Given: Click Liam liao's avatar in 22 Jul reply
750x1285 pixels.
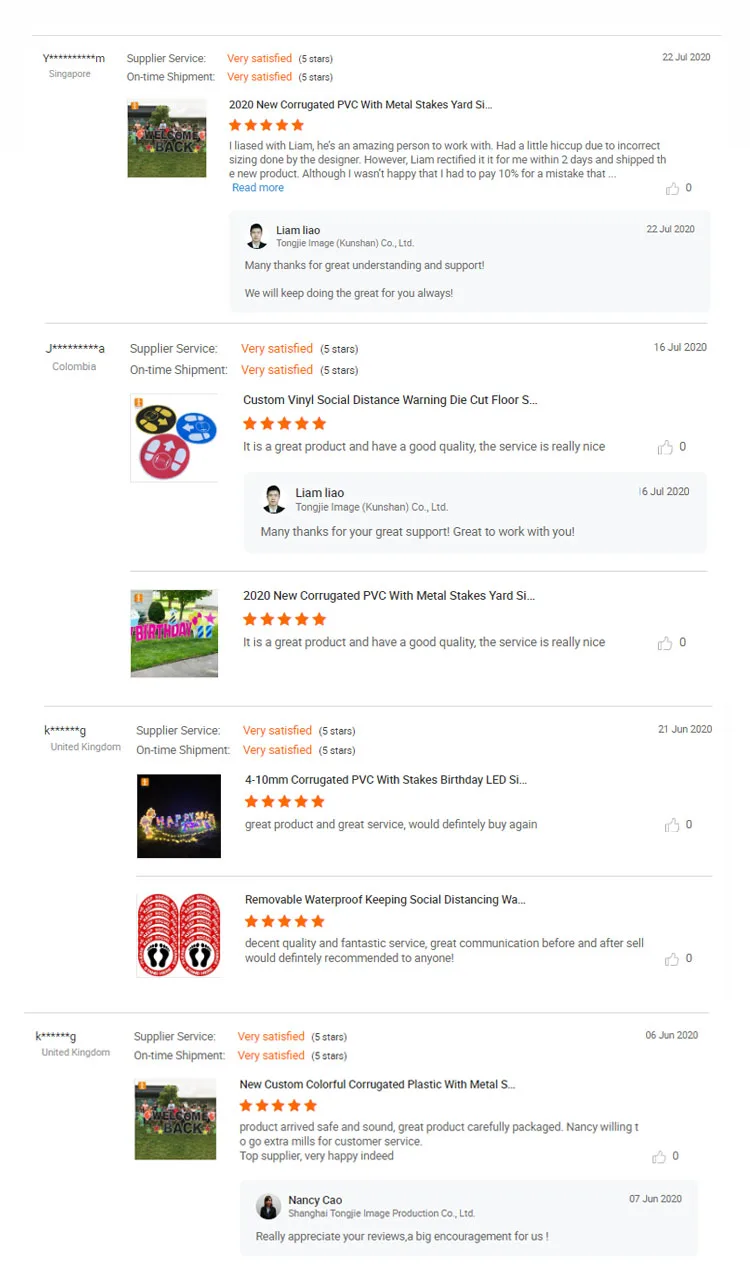Looking at the screenshot, I should [x=257, y=236].
